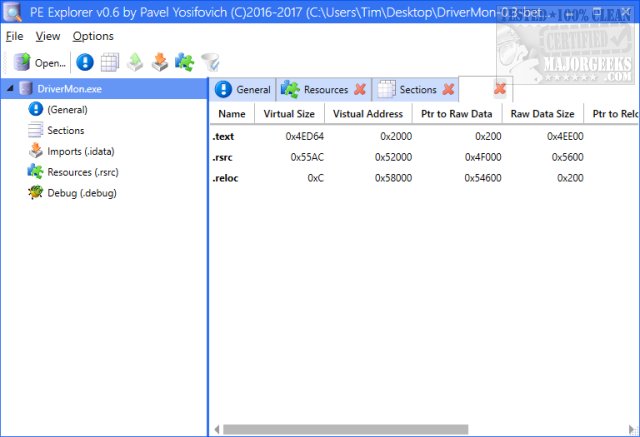Select Imports (.idata) tree item

(x=81, y=151)
